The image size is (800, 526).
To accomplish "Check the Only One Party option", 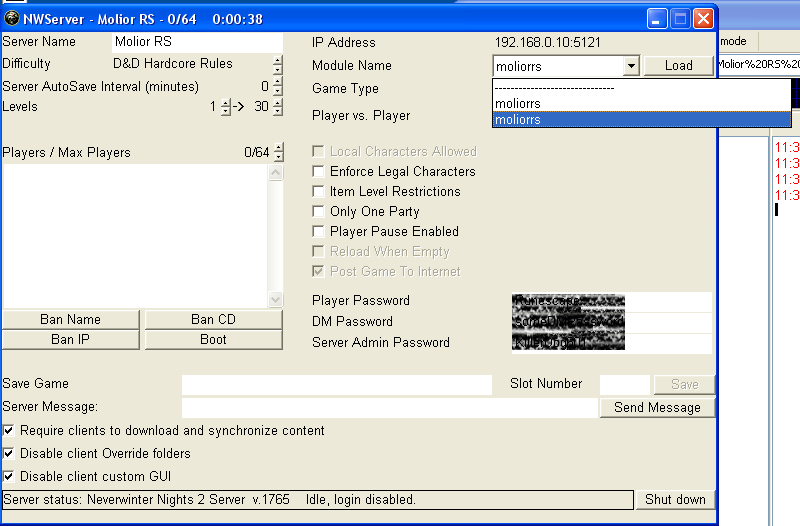I will point(318,211).
